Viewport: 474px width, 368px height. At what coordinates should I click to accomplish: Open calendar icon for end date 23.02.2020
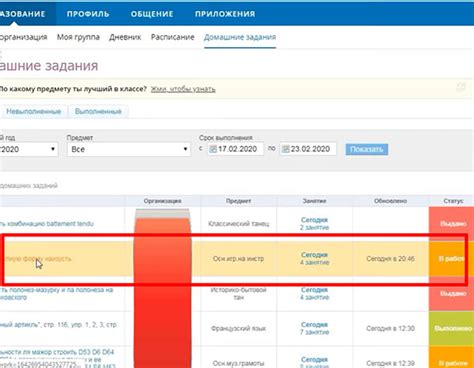pyautogui.click(x=285, y=149)
